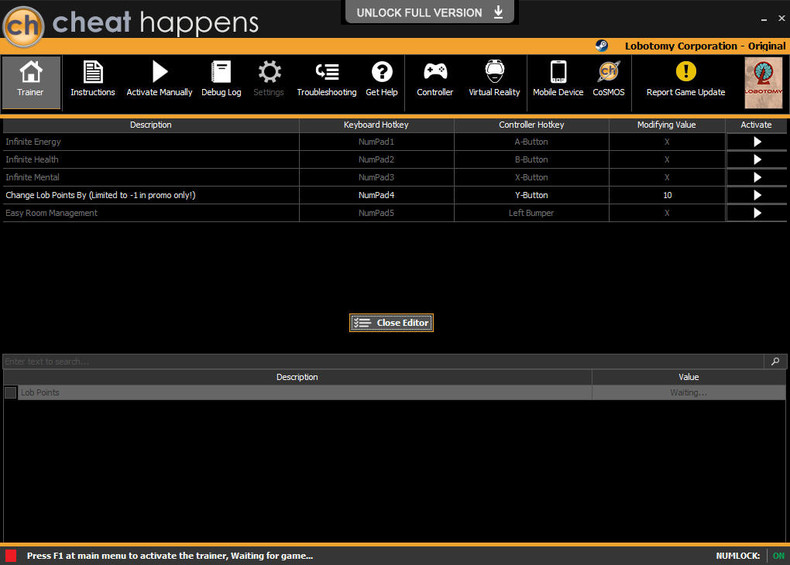Activate Infinite Health cheat
Viewport: 790px width, 565px height.
[x=757, y=160]
